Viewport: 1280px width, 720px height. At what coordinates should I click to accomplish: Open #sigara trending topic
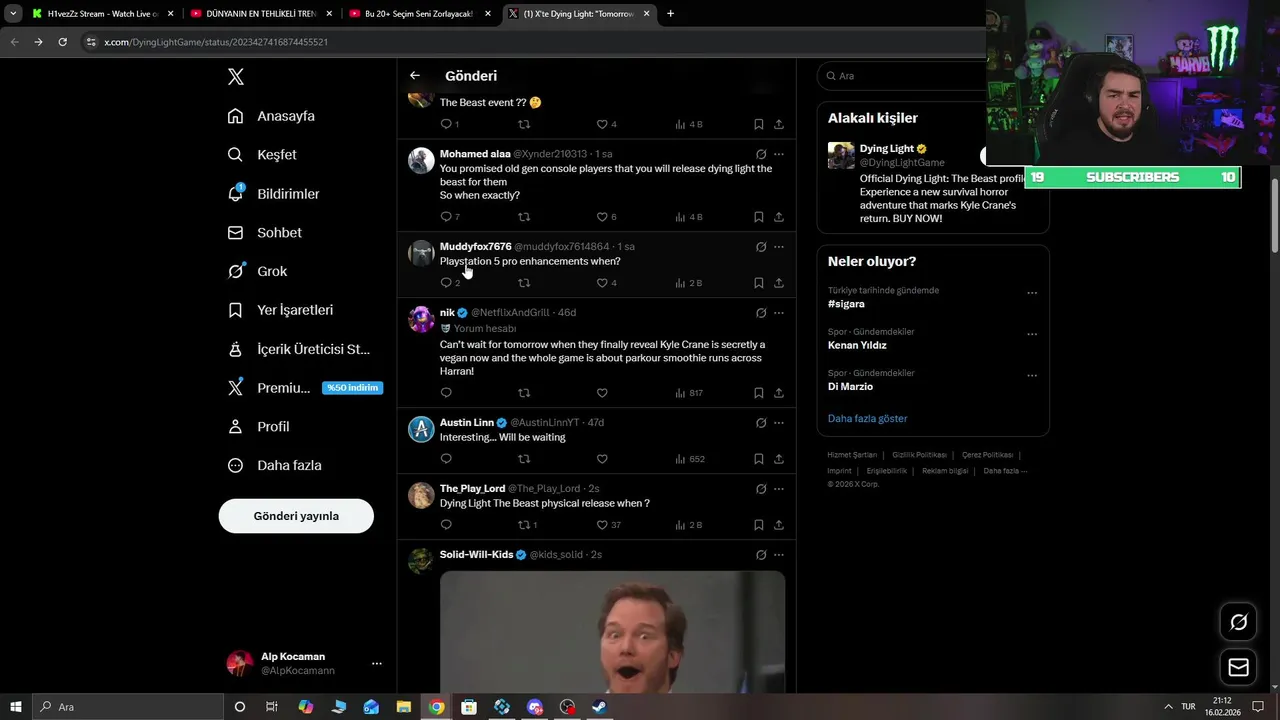click(x=846, y=304)
